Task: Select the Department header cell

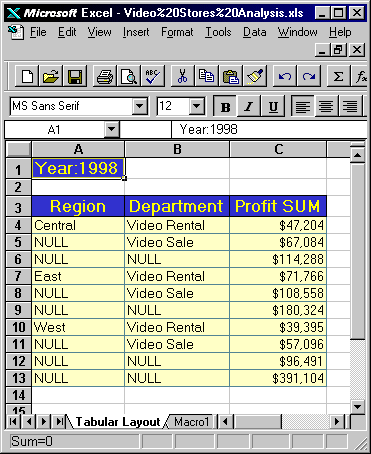Action: (177, 206)
